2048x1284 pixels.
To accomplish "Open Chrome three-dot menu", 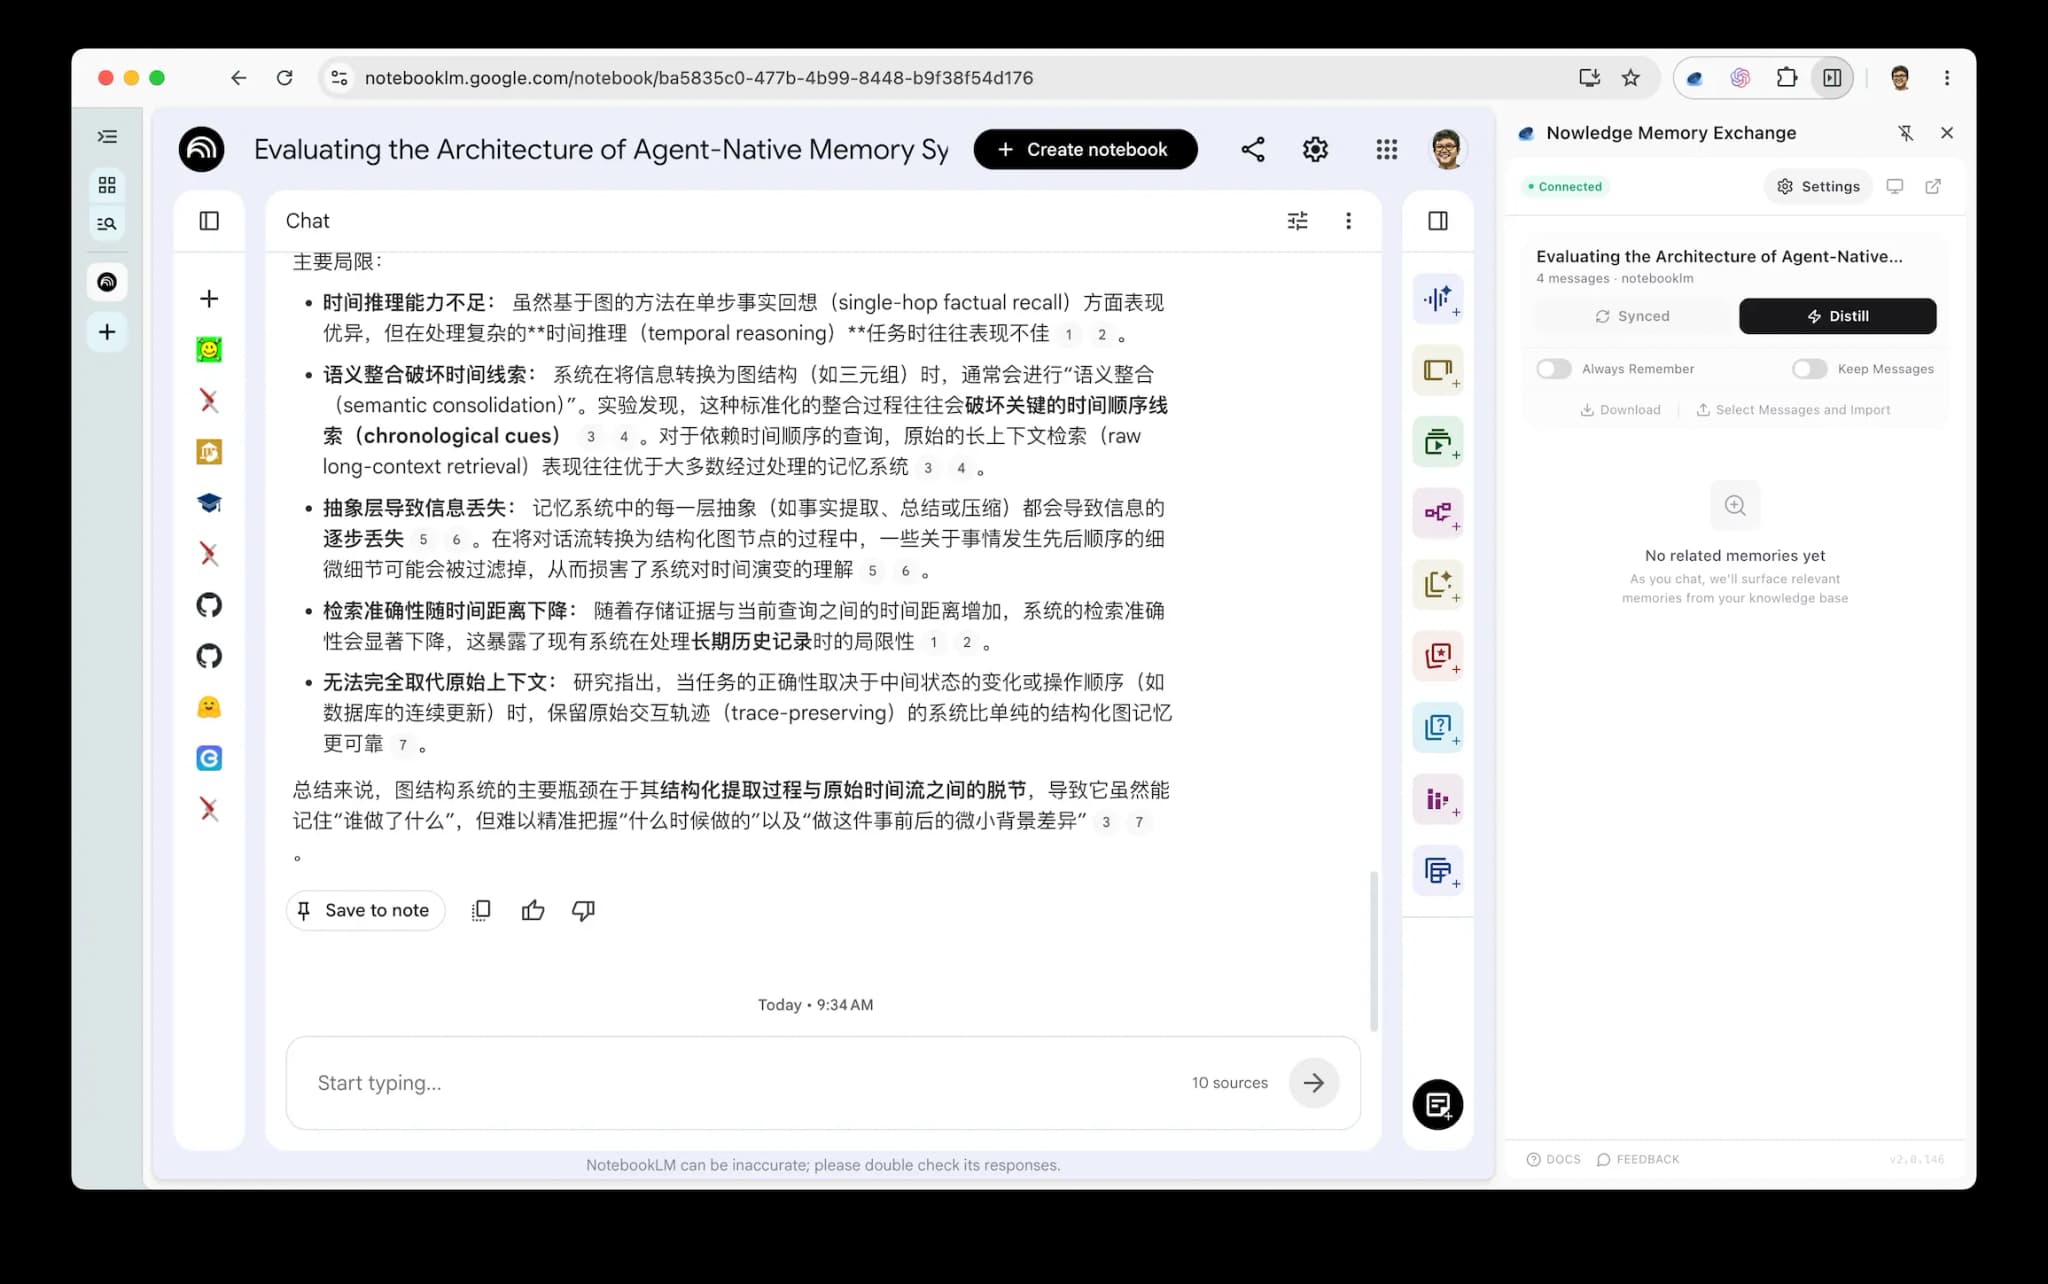I will click(x=1947, y=78).
